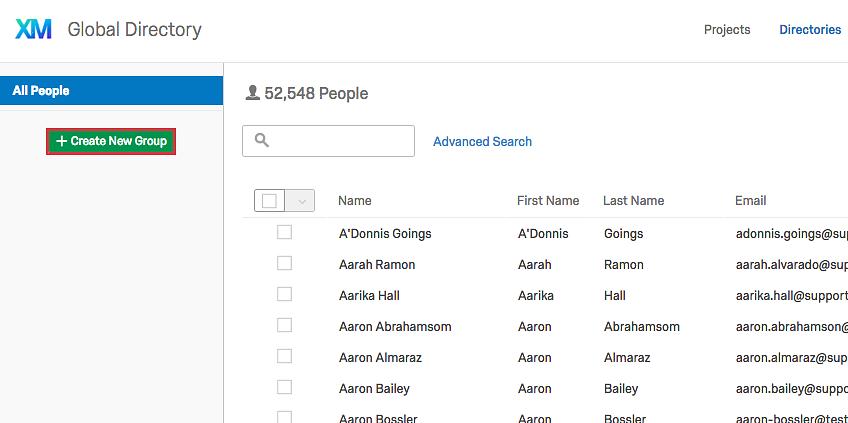Tick the Aarika Hall row checkbox
Image resolution: width=848 pixels, height=423 pixels.
[284, 295]
